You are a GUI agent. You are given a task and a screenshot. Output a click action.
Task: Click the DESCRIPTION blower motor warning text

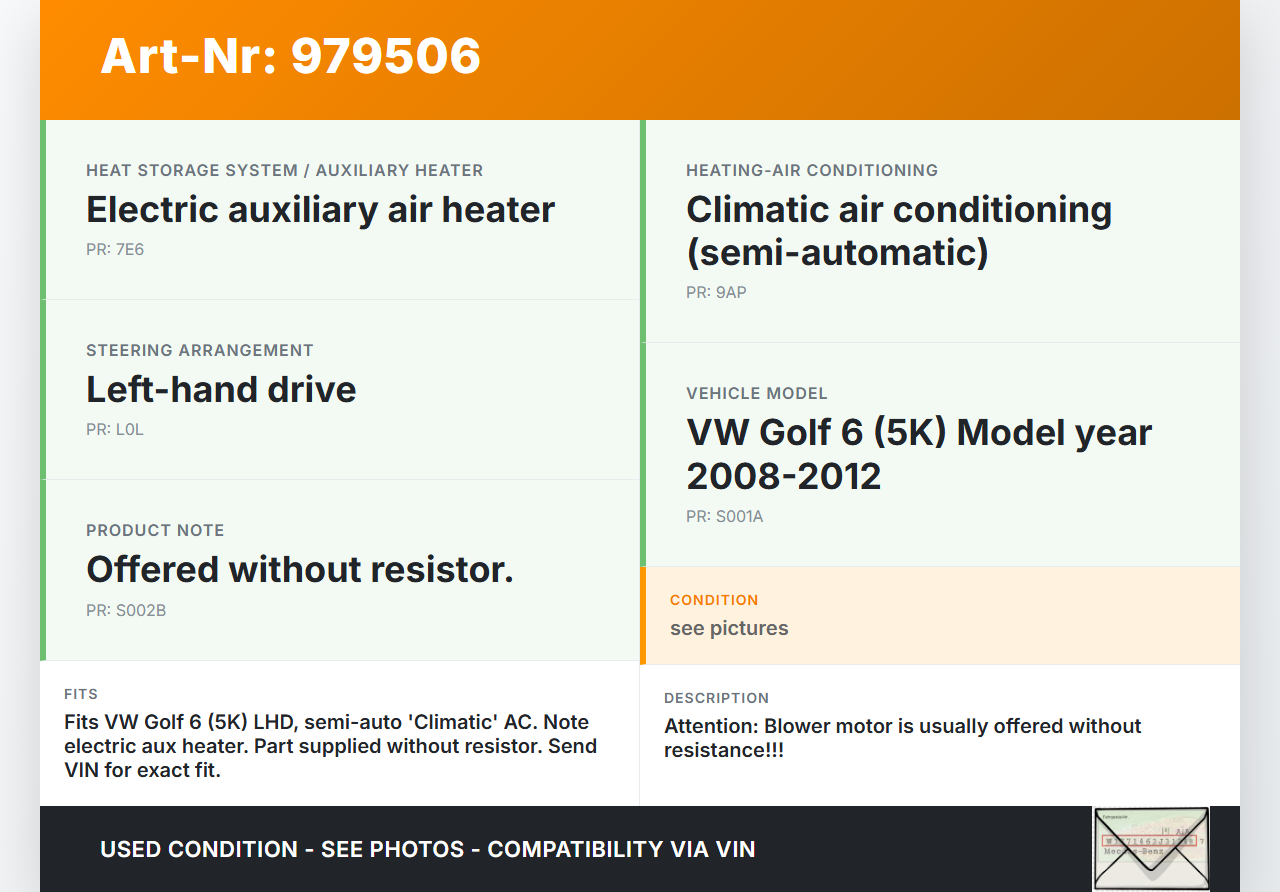tap(903, 738)
